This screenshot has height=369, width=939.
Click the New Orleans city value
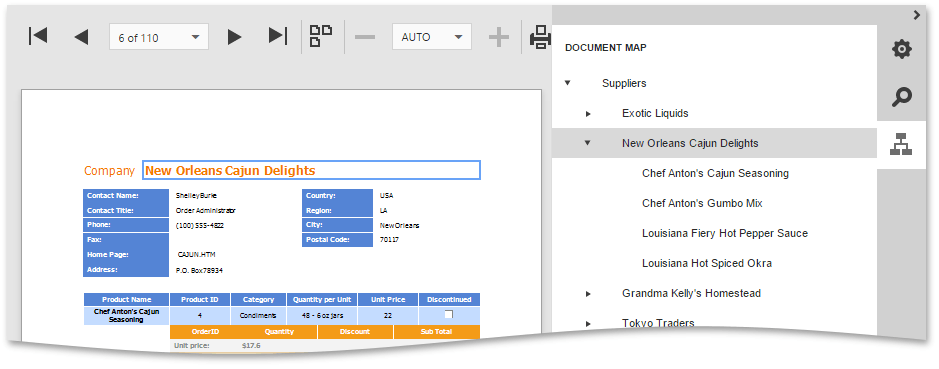399,225
